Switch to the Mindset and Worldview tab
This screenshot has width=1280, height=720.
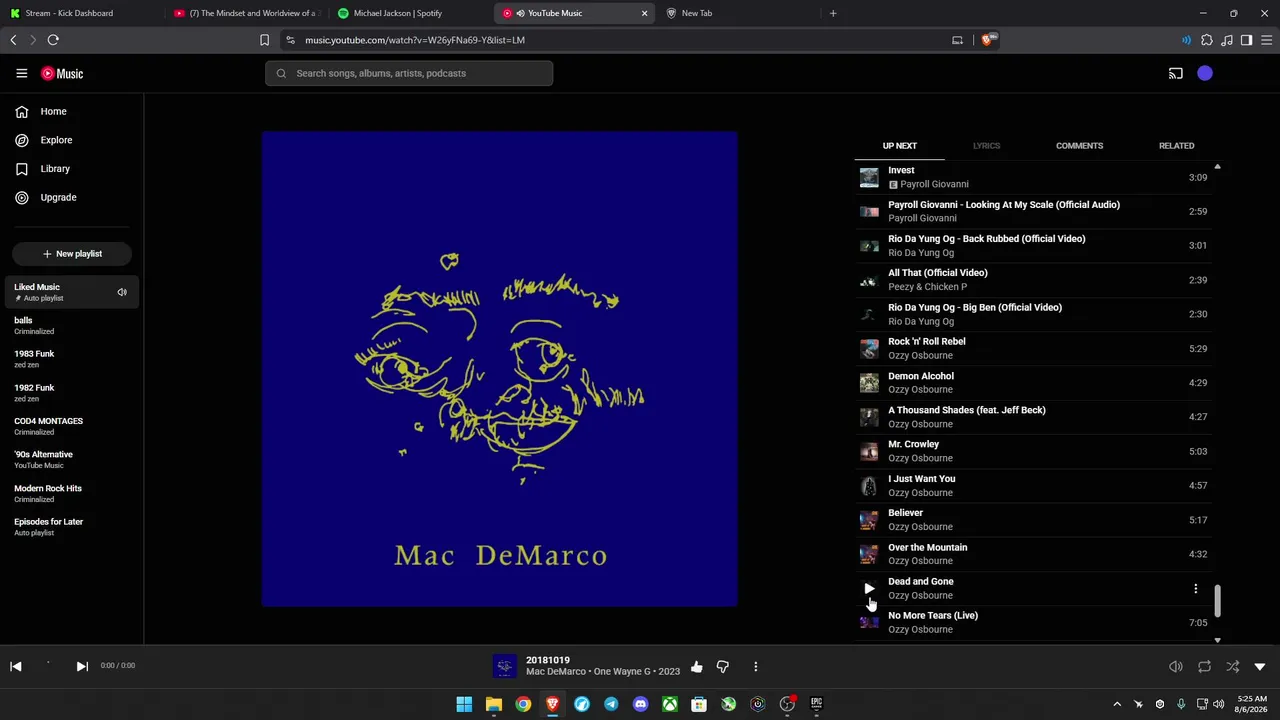tap(246, 13)
